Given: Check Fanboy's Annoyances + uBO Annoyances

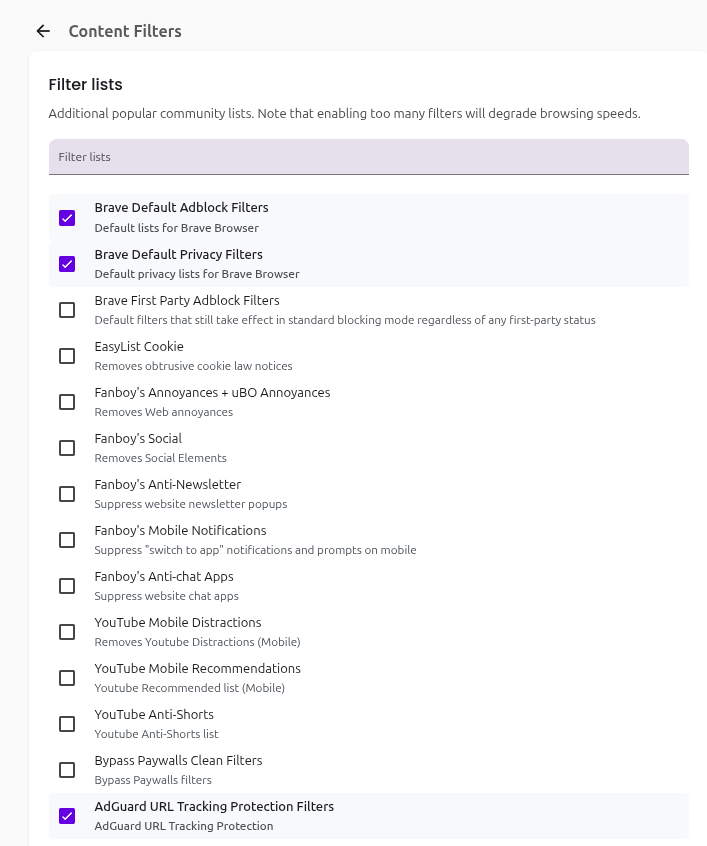Looking at the screenshot, I should pyautogui.click(x=67, y=402).
